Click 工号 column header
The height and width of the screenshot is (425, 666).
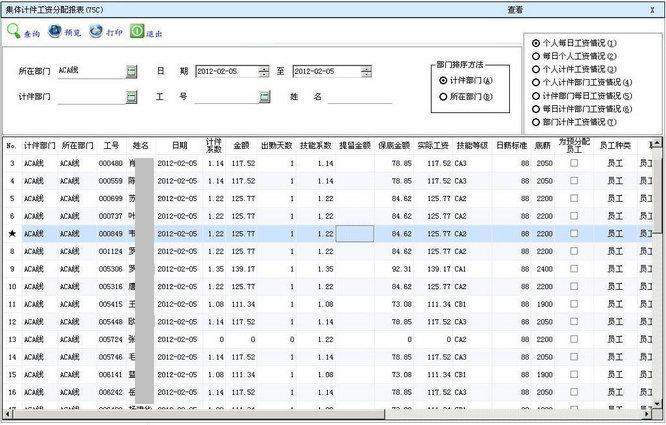(x=111, y=146)
